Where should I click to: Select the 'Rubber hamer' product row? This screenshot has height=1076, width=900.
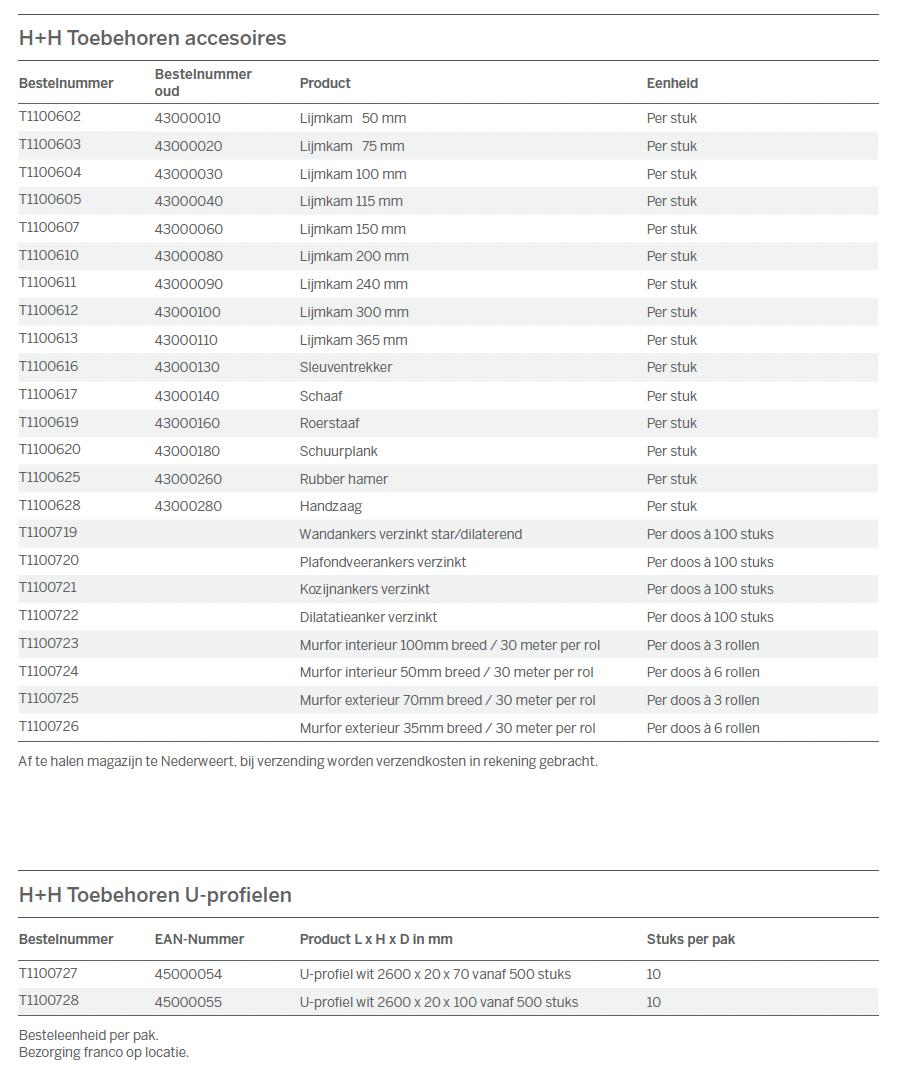(x=344, y=479)
